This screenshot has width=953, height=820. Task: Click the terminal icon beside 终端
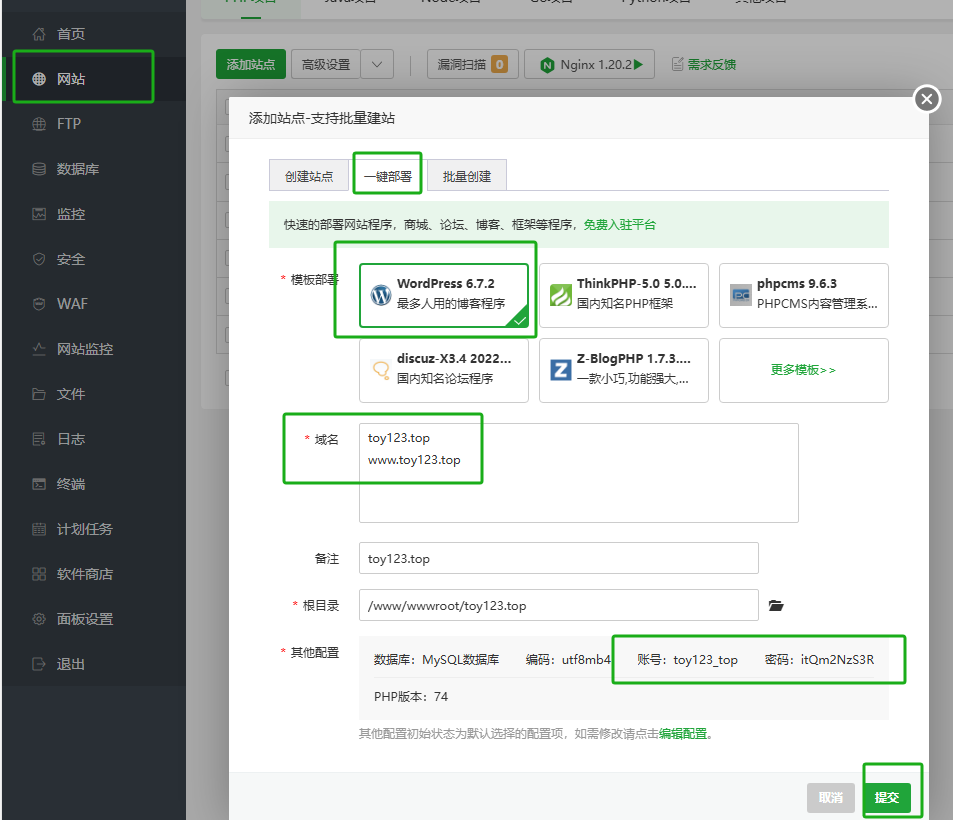39,484
